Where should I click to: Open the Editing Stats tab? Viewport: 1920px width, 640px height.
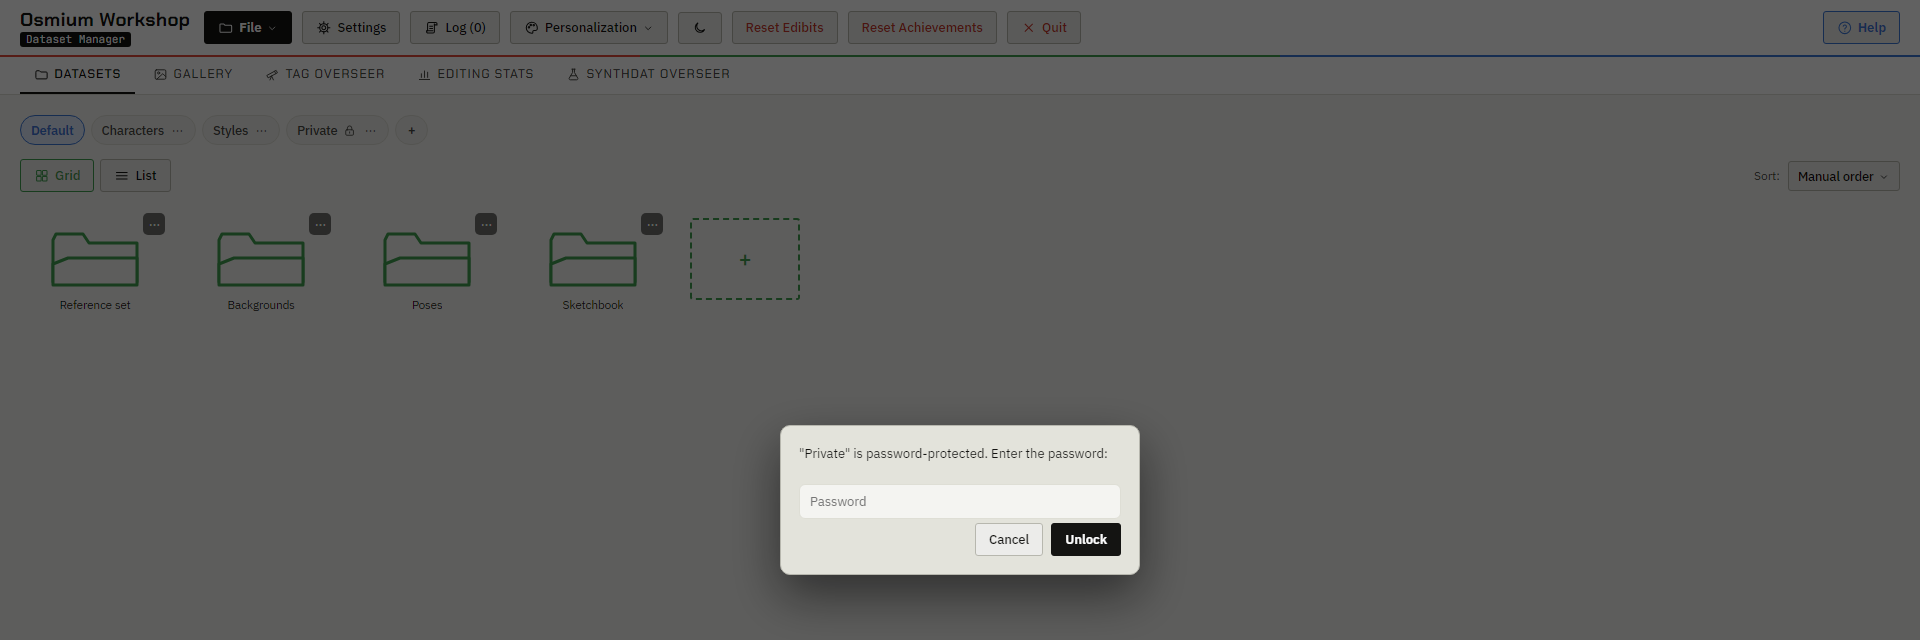[476, 74]
